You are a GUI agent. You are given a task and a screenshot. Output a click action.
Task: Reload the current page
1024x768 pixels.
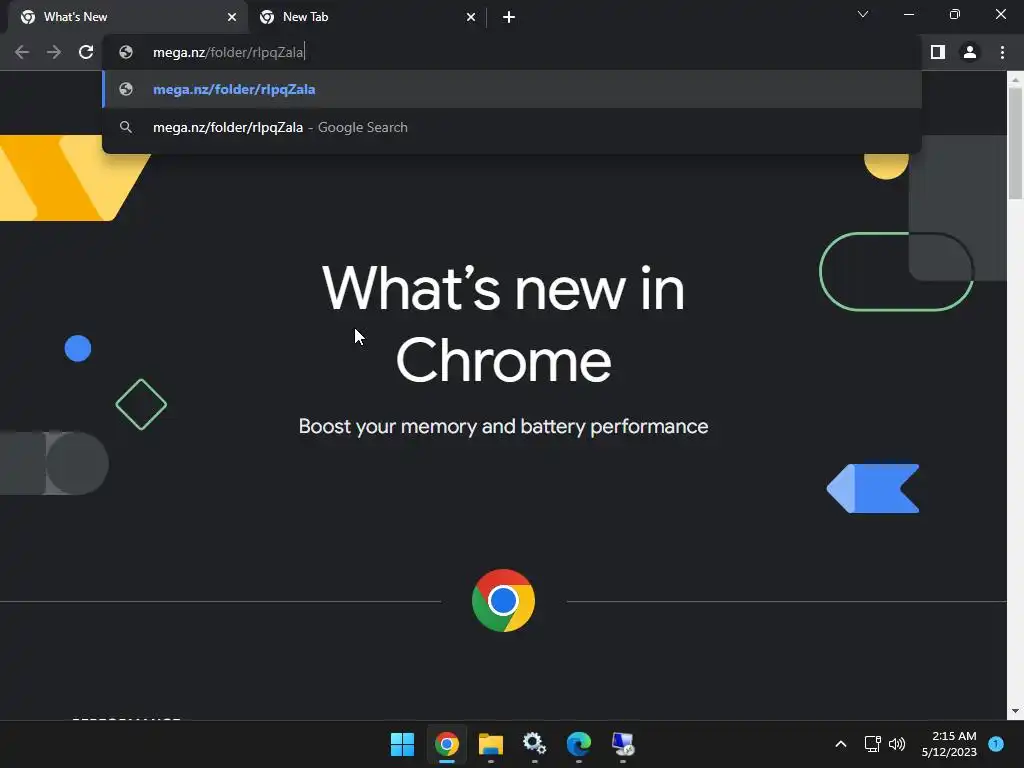pos(86,52)
